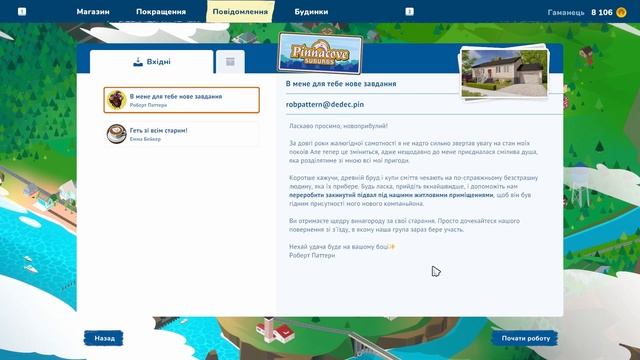Open the Будинки tab
The height and width of the screenshot is (360, 640).
(x=311, y=12)
